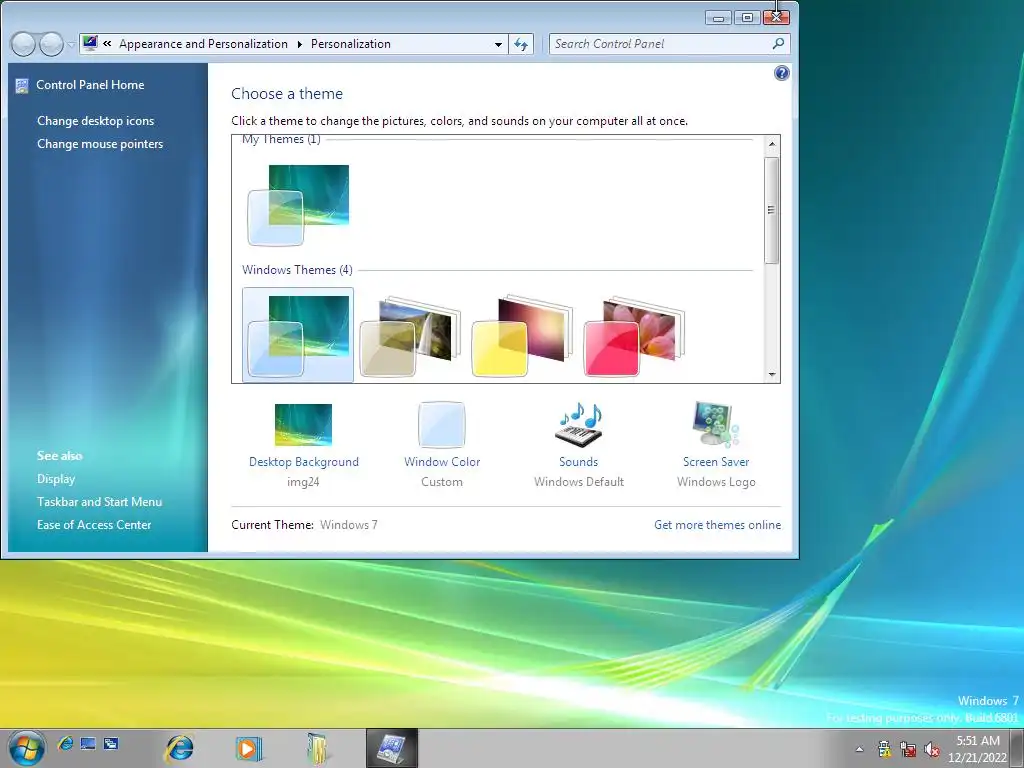The height and width of the screenshot is (768, 1024).
Task: Open large Internet Explorer taskbar icon
Action: (x=179, y=748)
